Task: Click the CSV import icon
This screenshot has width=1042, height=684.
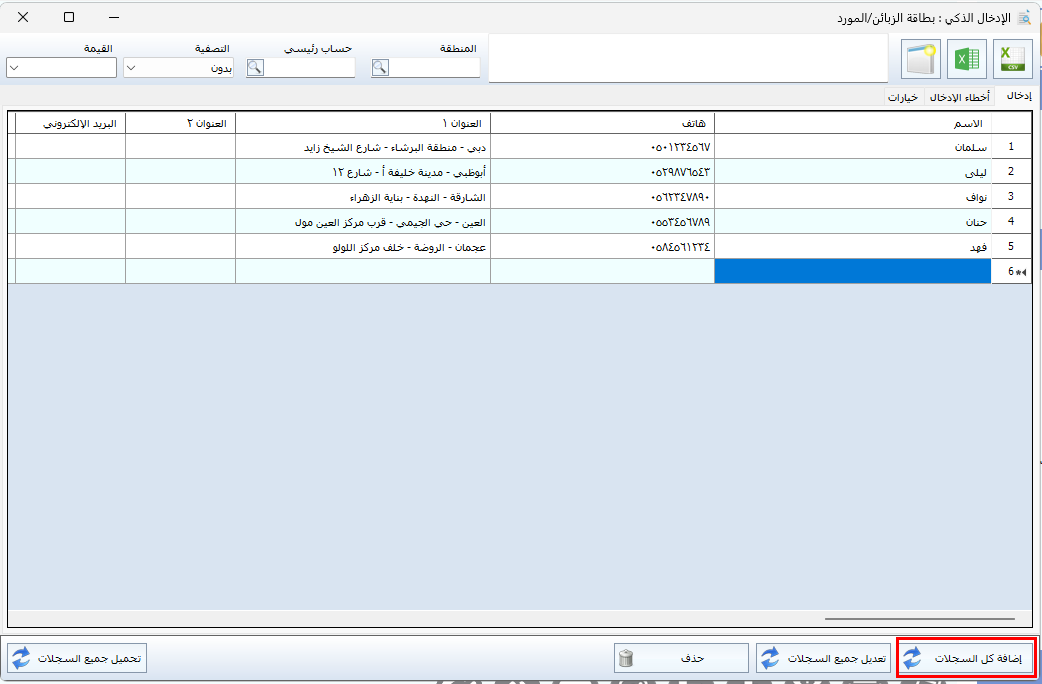Action: (1013, 59)
